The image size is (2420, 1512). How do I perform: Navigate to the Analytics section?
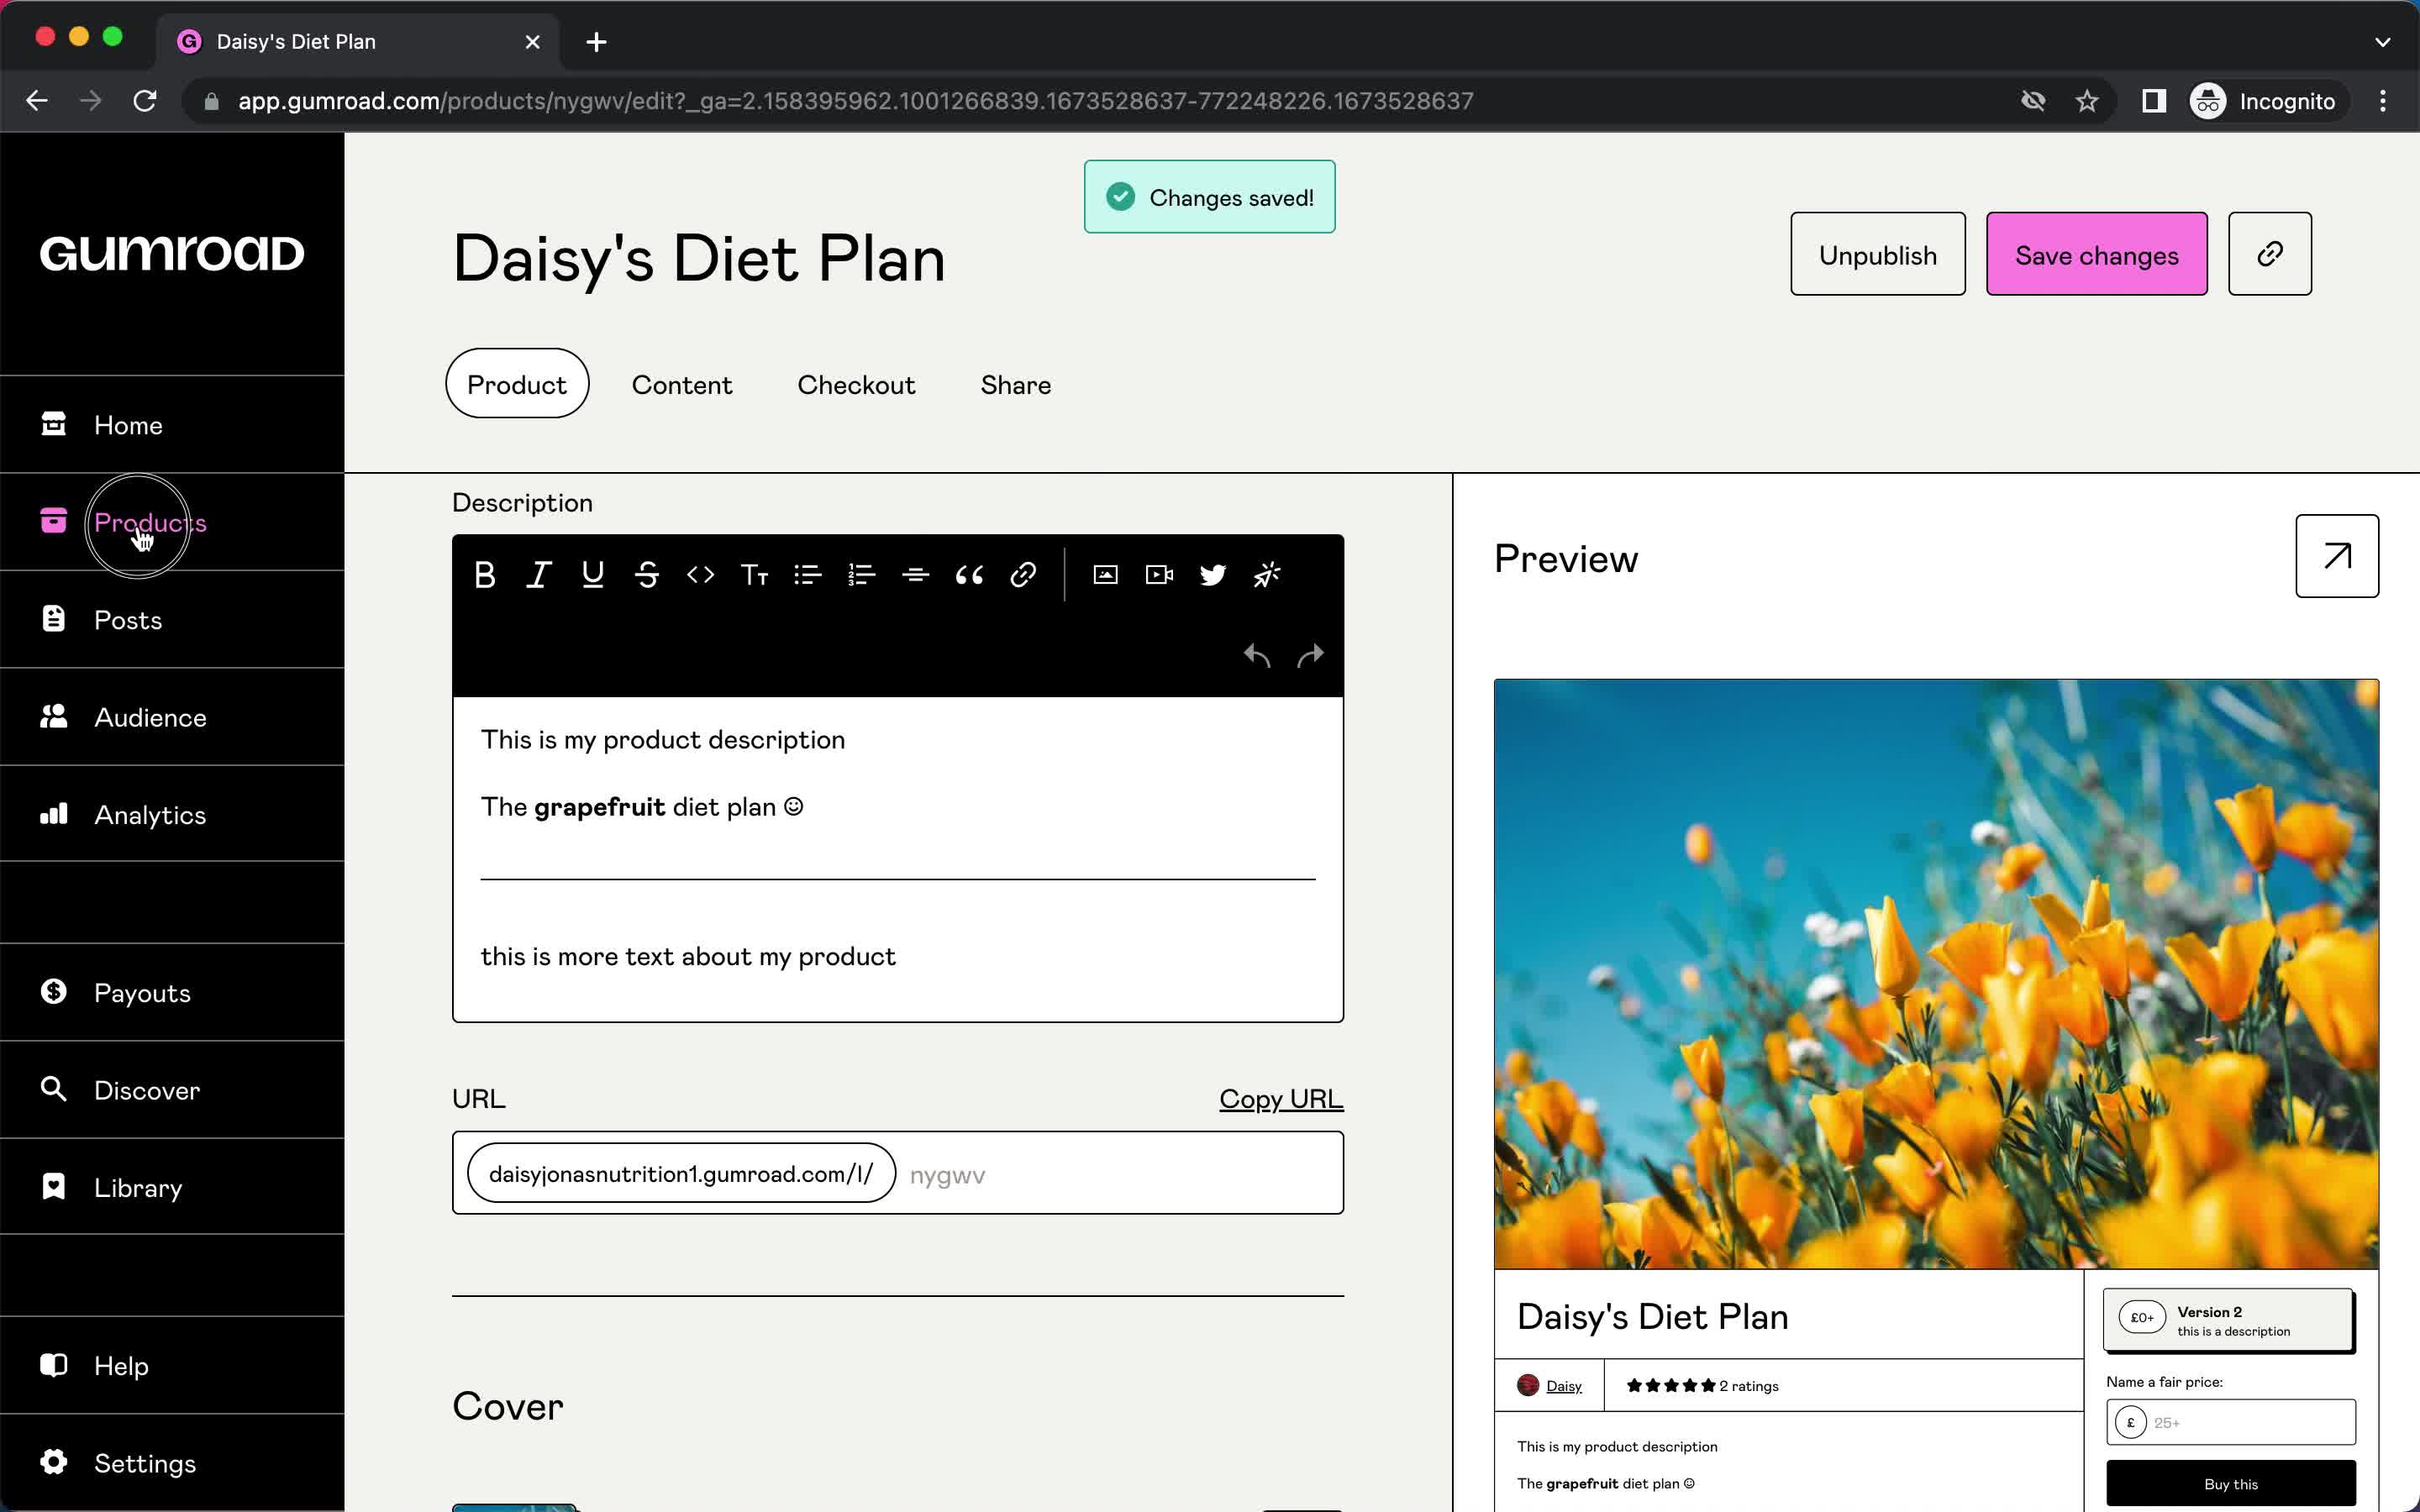150,813
